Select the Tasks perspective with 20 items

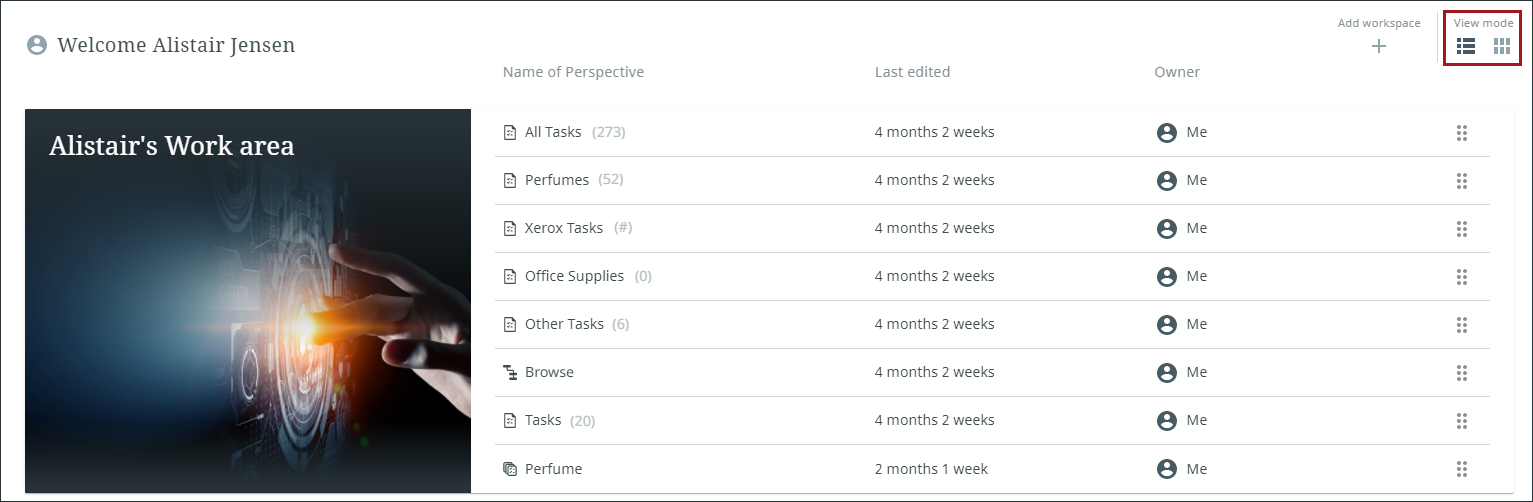[x=543, y=420]
